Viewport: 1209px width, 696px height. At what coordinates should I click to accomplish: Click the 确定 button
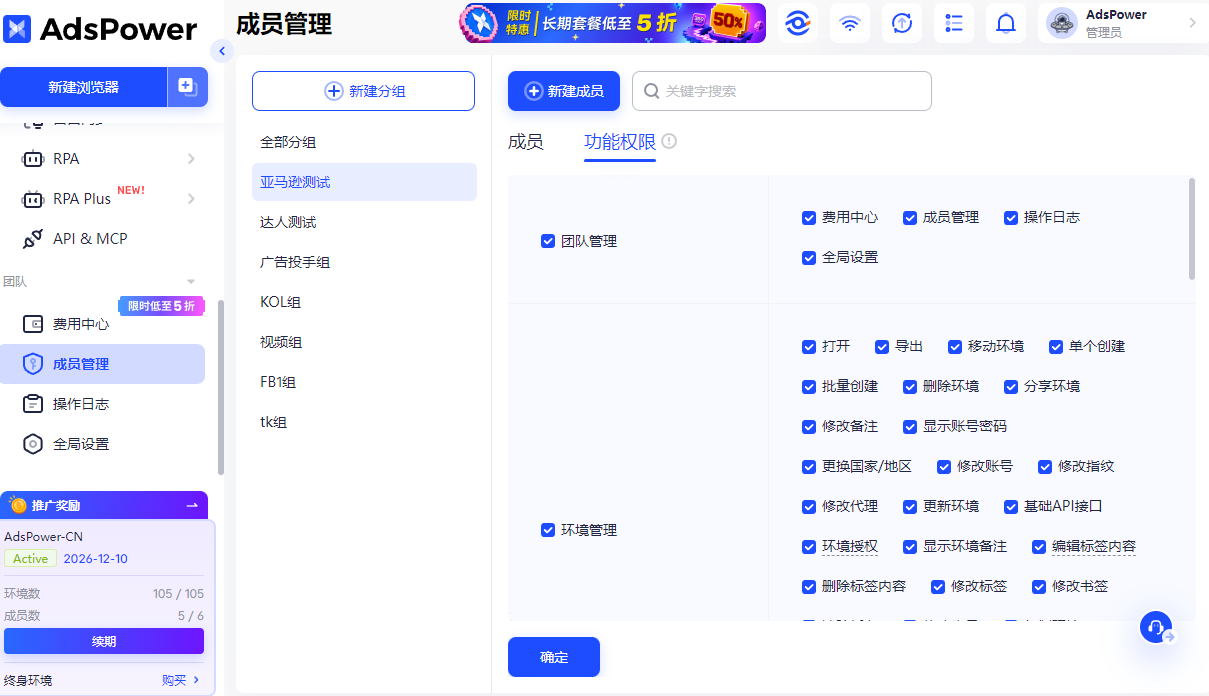[x=554, y=657]
